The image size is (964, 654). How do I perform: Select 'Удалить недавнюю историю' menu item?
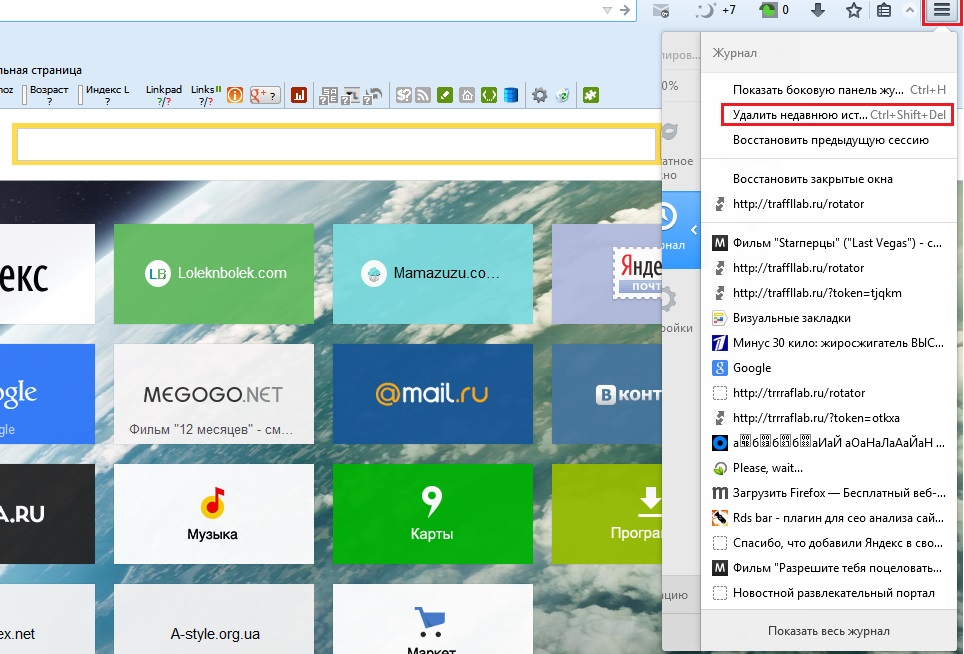(836, 115)
